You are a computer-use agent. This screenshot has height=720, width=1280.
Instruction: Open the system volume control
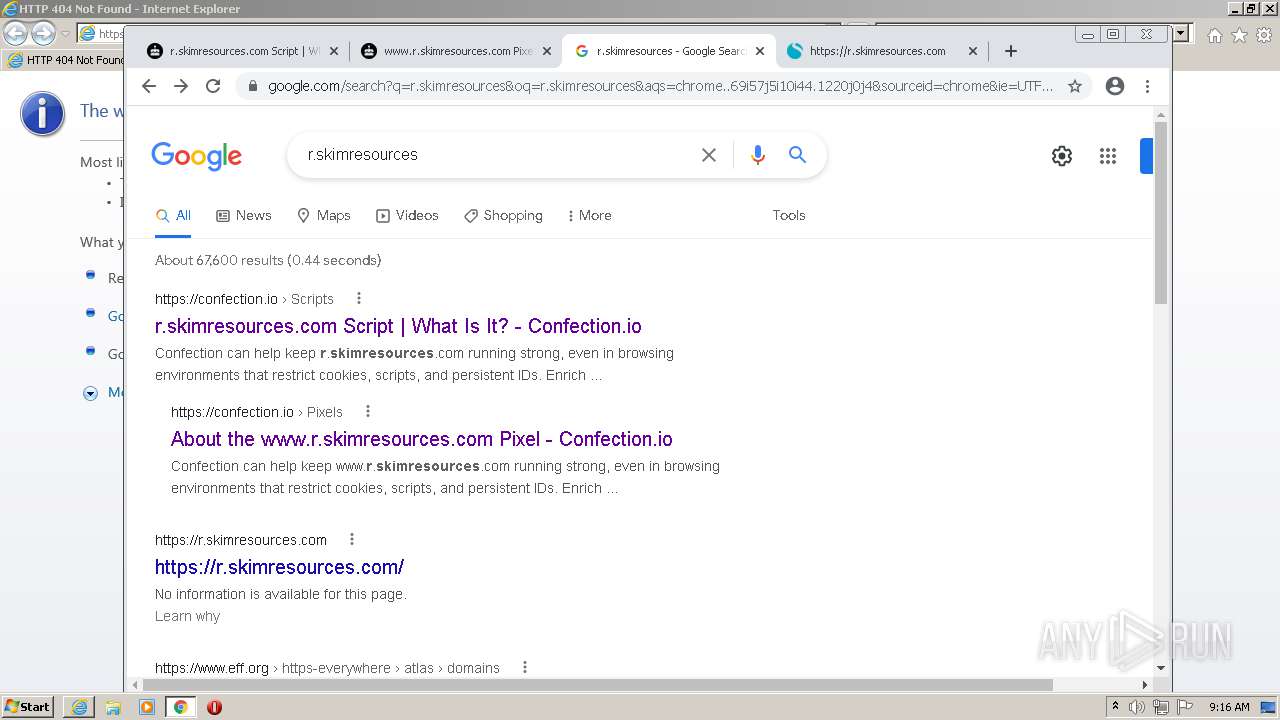tap(1137, 707)
